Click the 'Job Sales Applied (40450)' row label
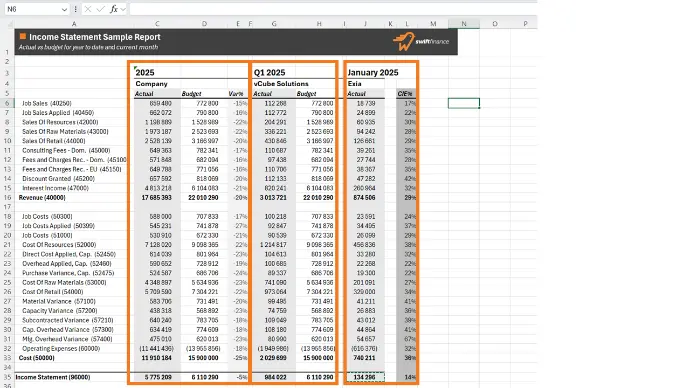The height and width of the screenshot is (388, 690). coord(58,113)
